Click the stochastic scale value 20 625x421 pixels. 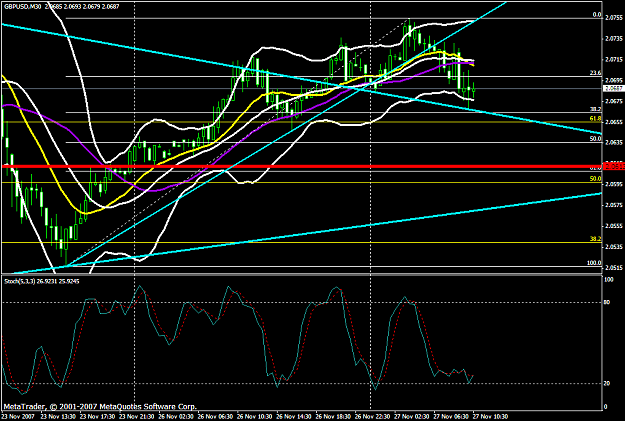point(607,383)
